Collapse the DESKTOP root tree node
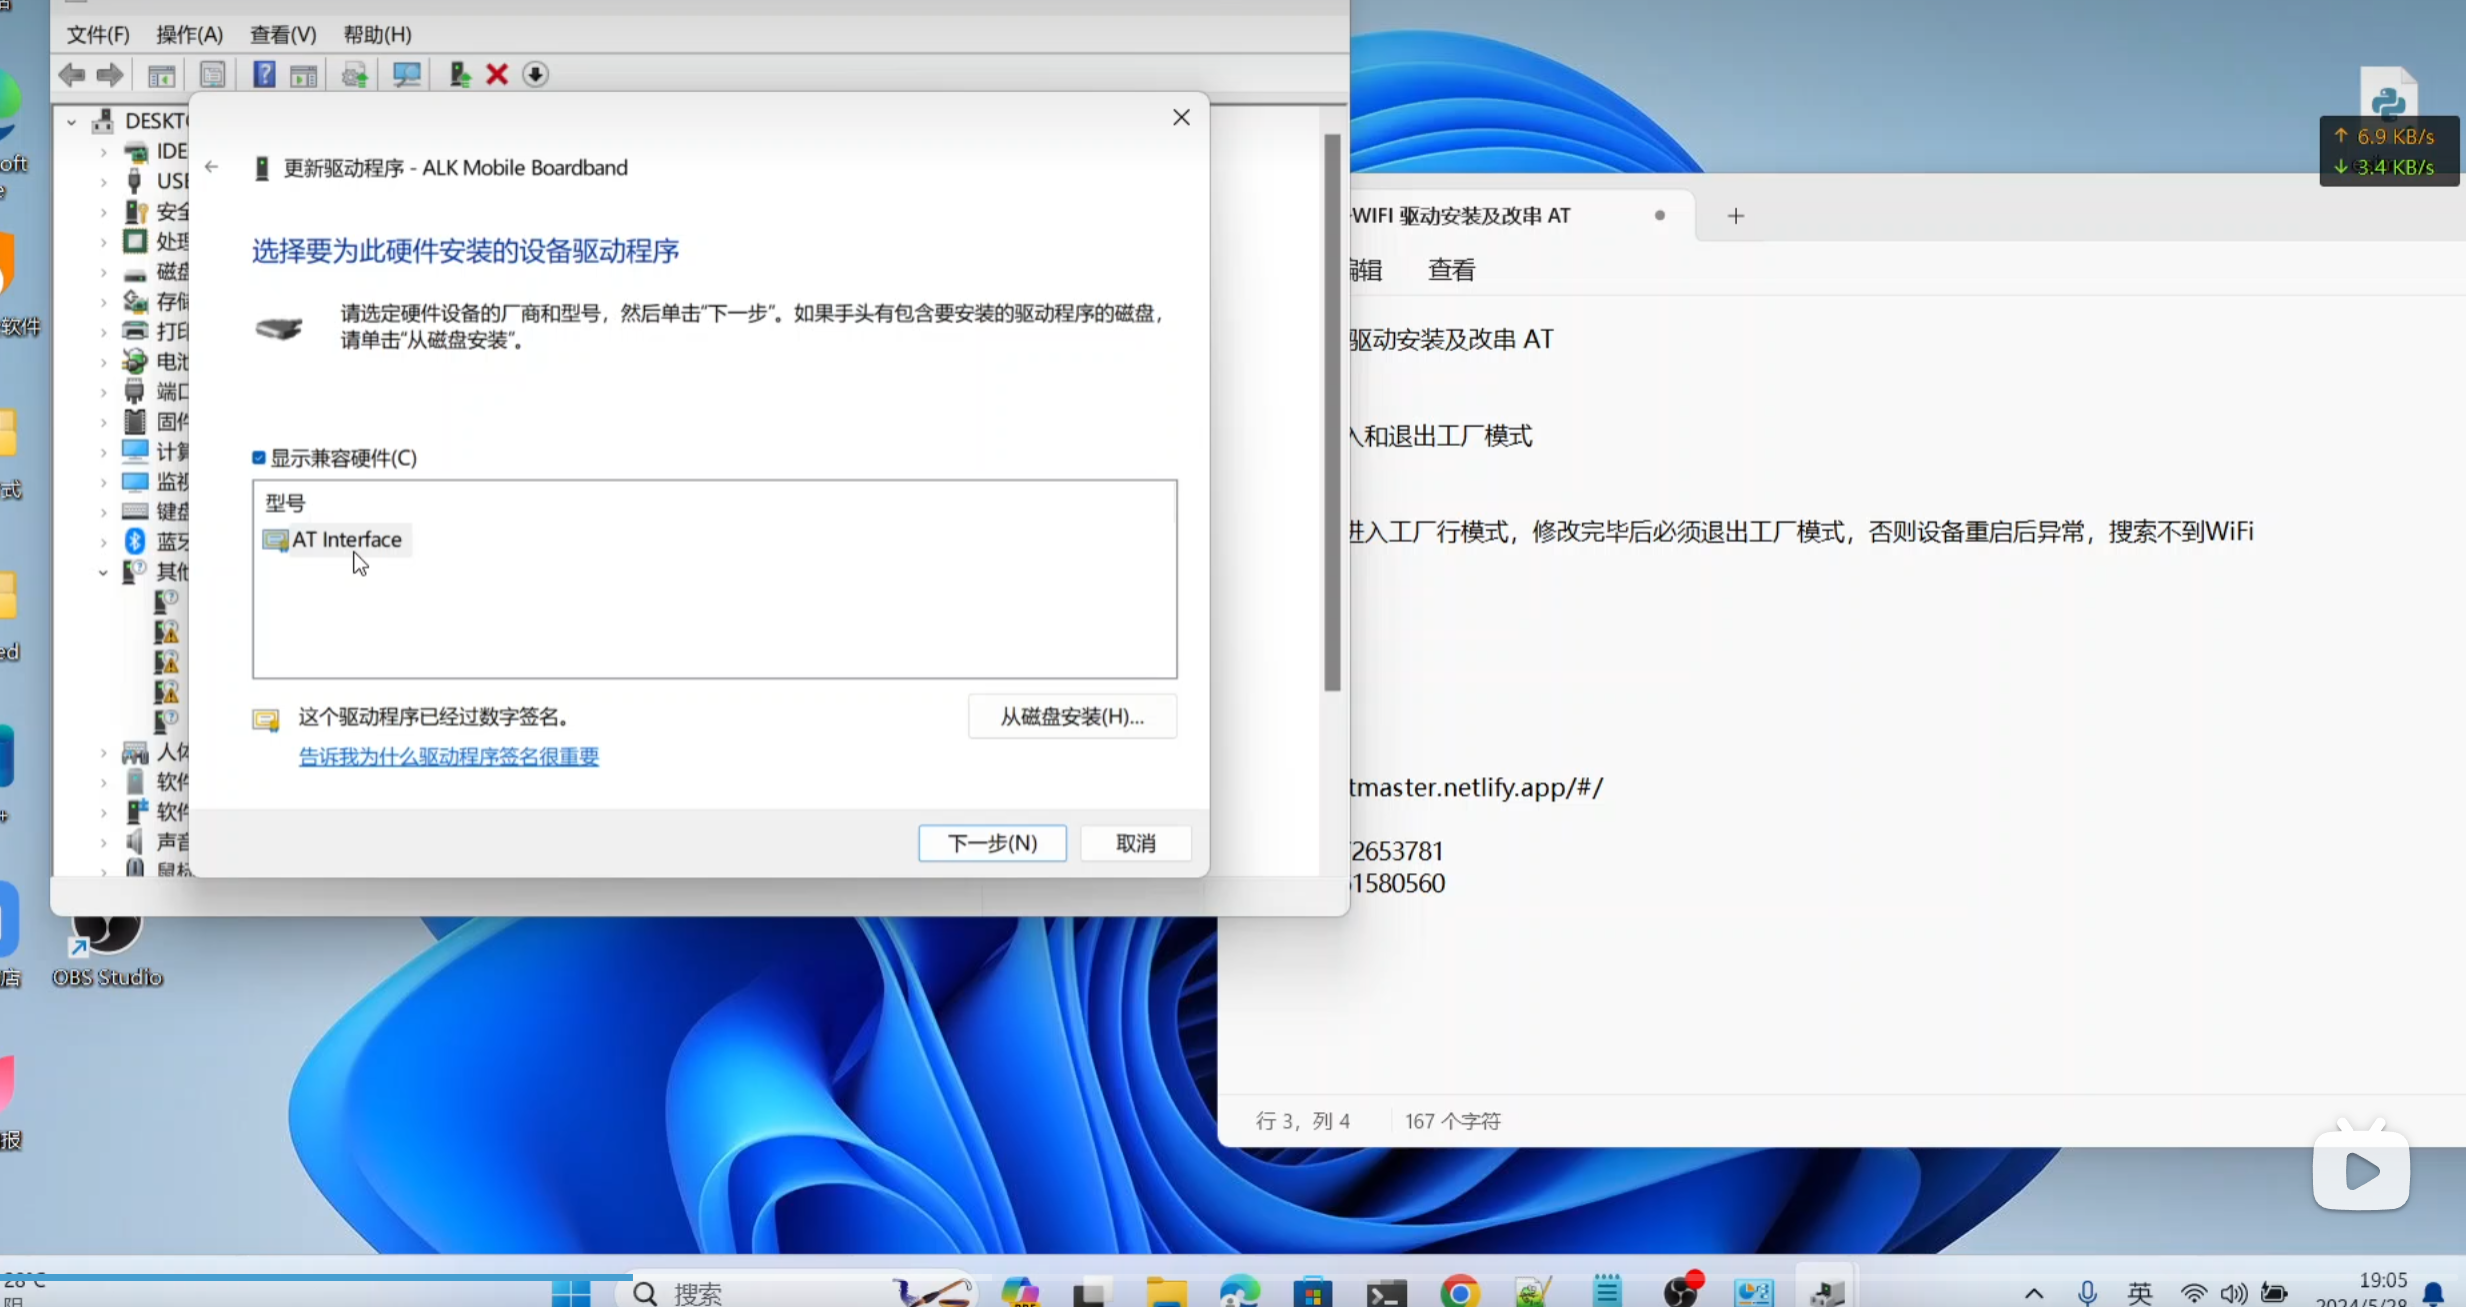Image resolution: width=2466 pixels, height=1307 pixels. tap(72, 122)
